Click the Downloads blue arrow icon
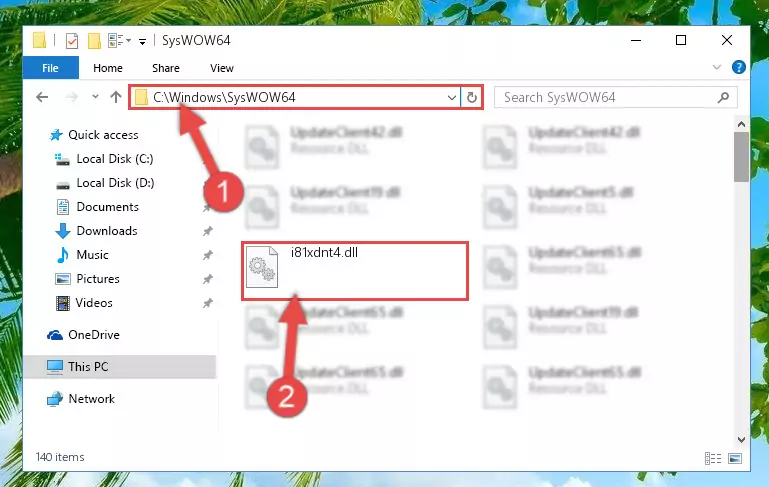 [x=63, y=231]
